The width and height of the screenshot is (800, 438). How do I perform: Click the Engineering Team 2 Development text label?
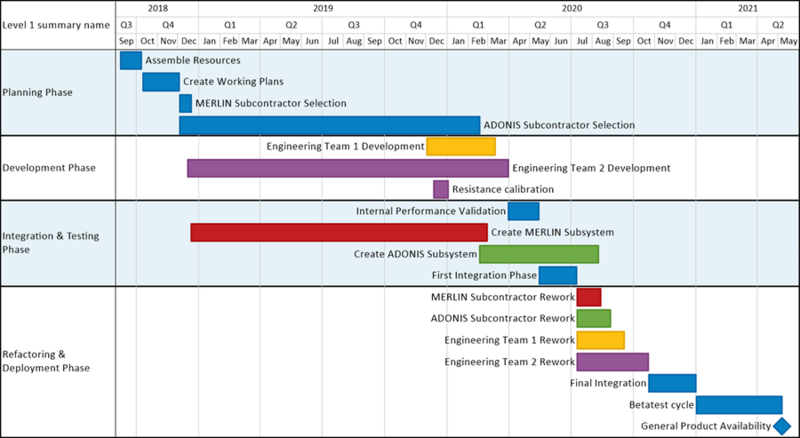coord(591,168)
